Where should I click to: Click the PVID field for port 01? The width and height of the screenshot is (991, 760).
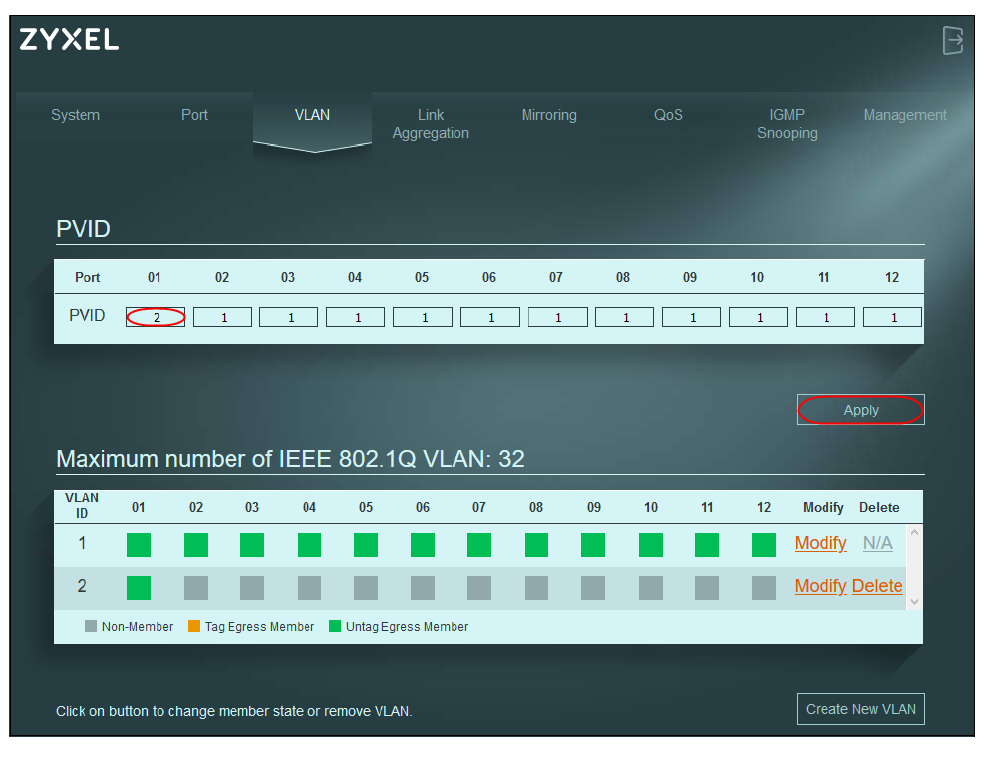click(x=155, y=317)
